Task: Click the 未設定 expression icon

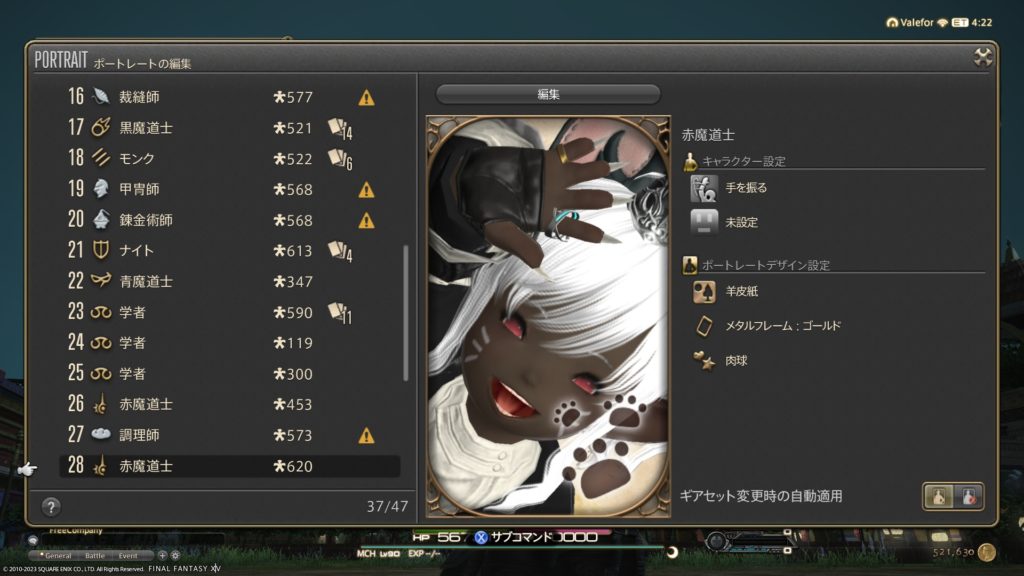Action: click(704, 222)
